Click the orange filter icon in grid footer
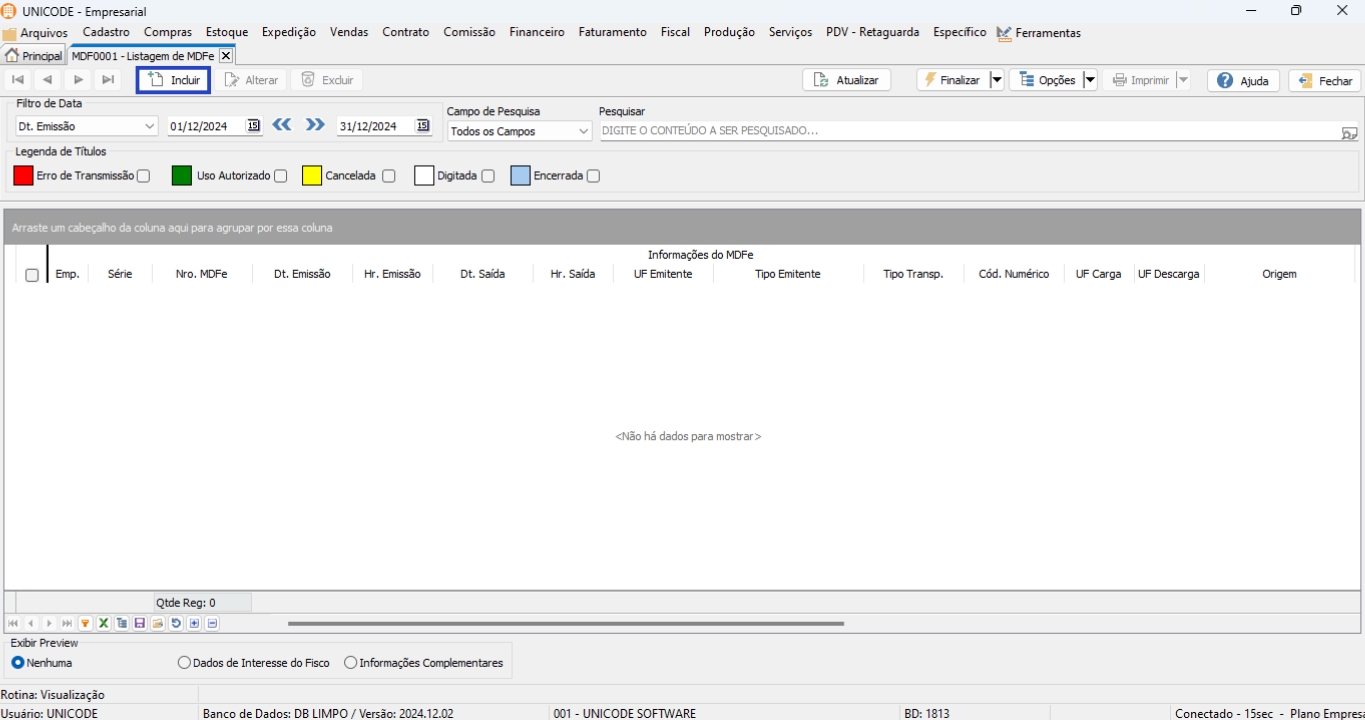 point(85,623)
